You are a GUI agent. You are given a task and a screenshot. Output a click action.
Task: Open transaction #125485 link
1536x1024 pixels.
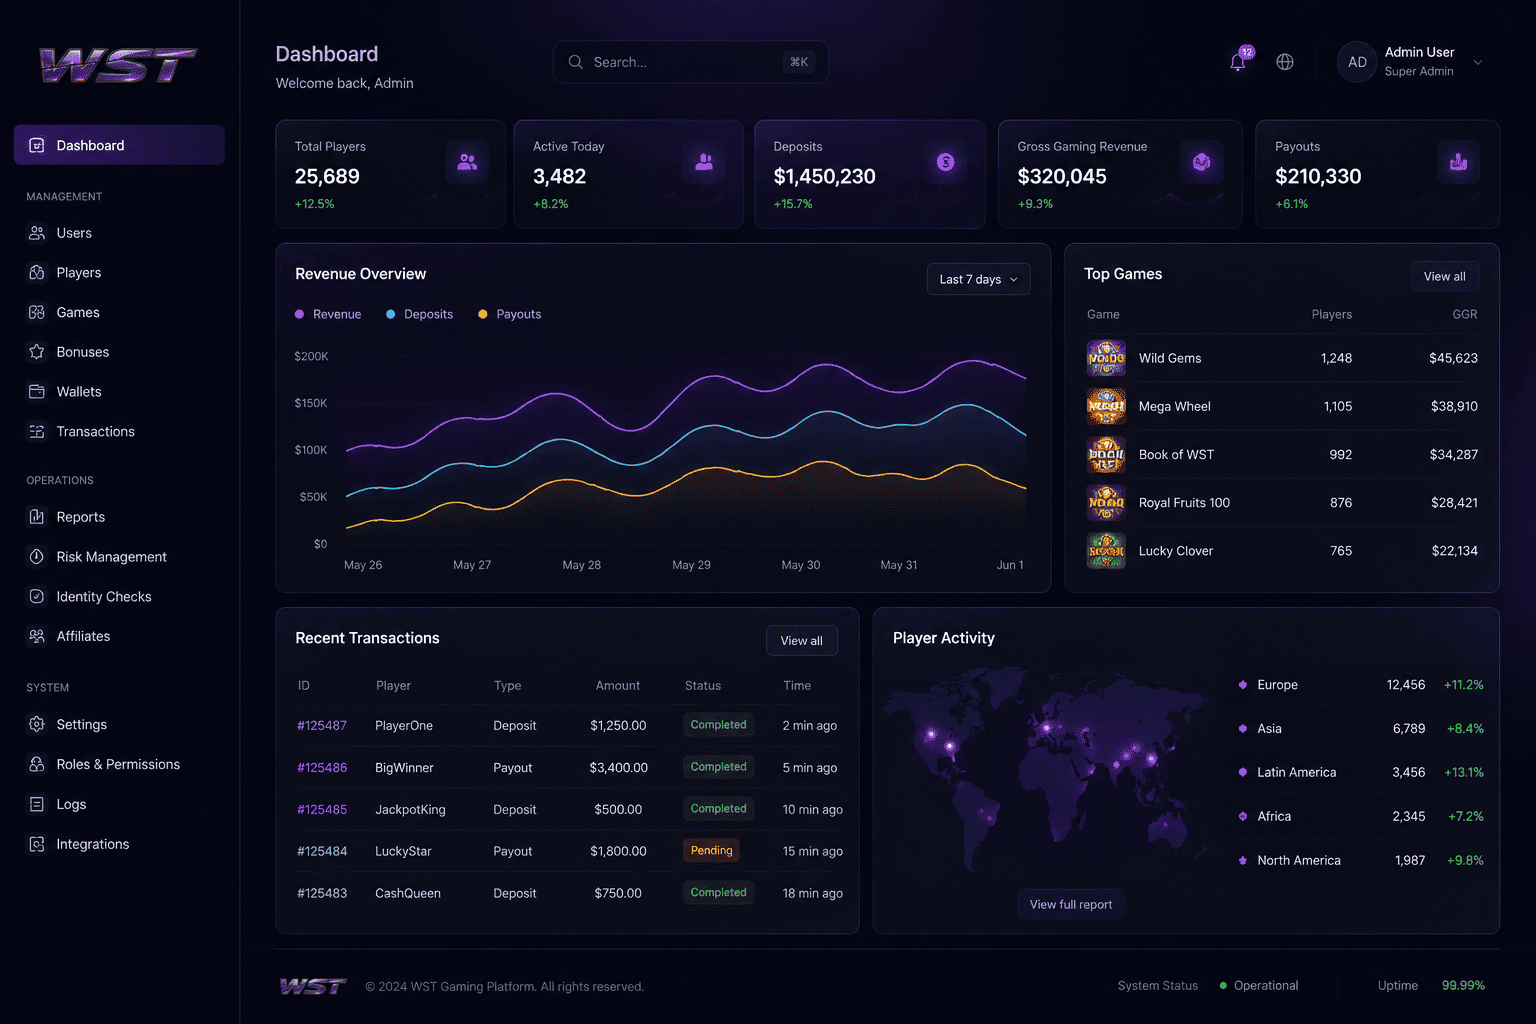[x=322, y=809]
